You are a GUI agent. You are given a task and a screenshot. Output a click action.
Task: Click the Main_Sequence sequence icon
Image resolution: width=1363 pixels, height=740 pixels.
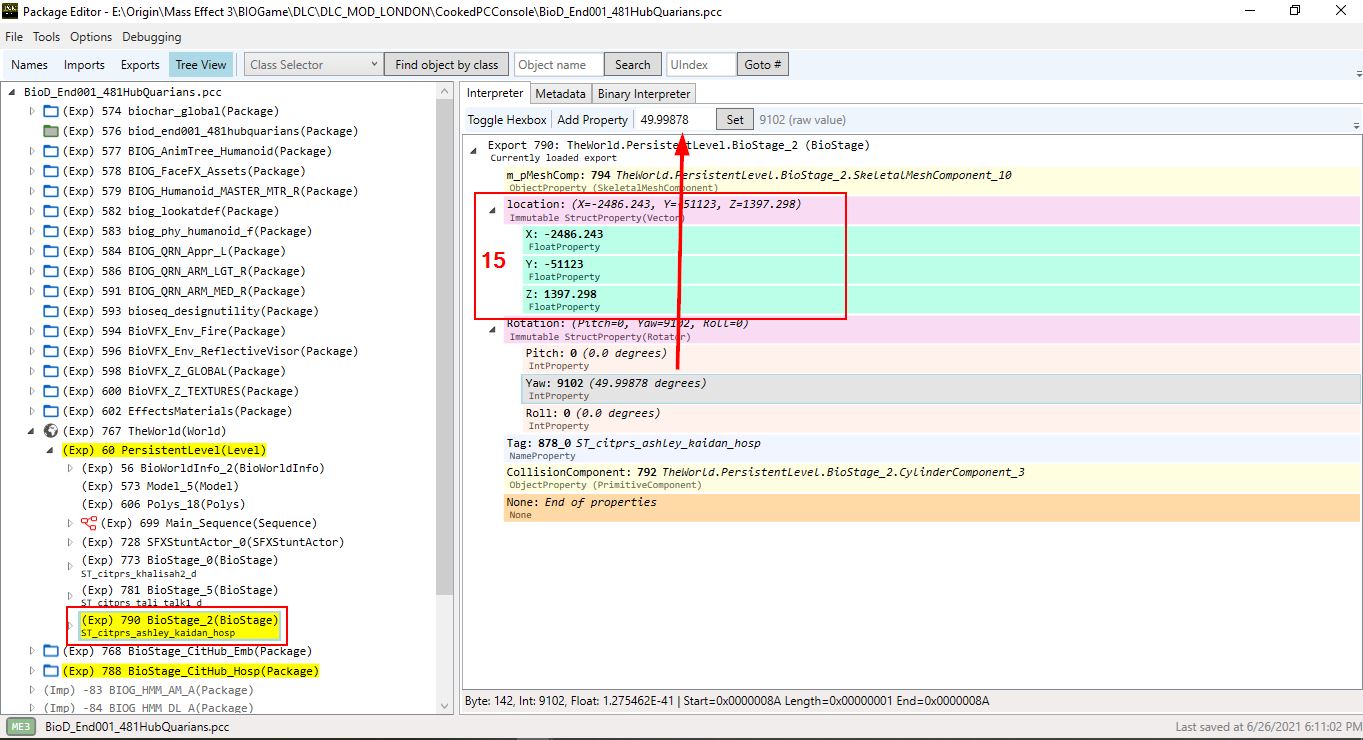(88, 523)
